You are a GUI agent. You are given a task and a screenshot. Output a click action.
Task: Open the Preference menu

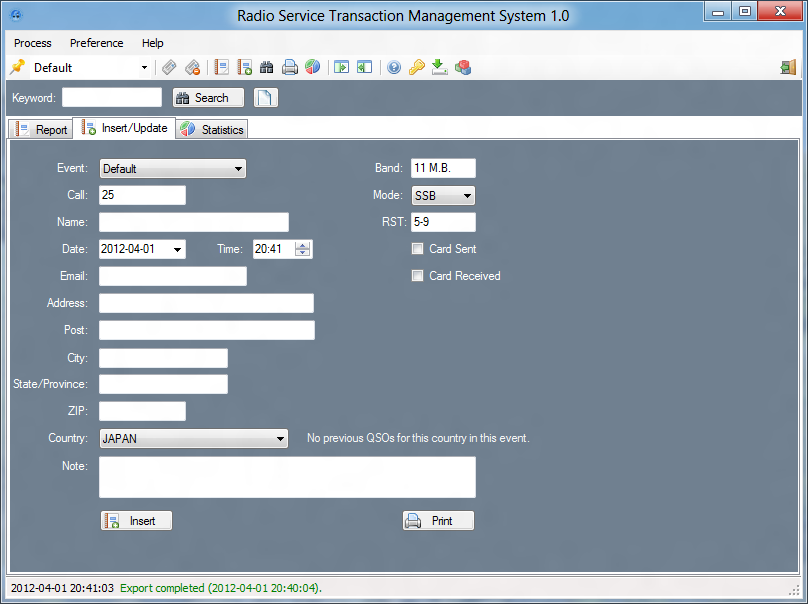click(x=96, y=43)
